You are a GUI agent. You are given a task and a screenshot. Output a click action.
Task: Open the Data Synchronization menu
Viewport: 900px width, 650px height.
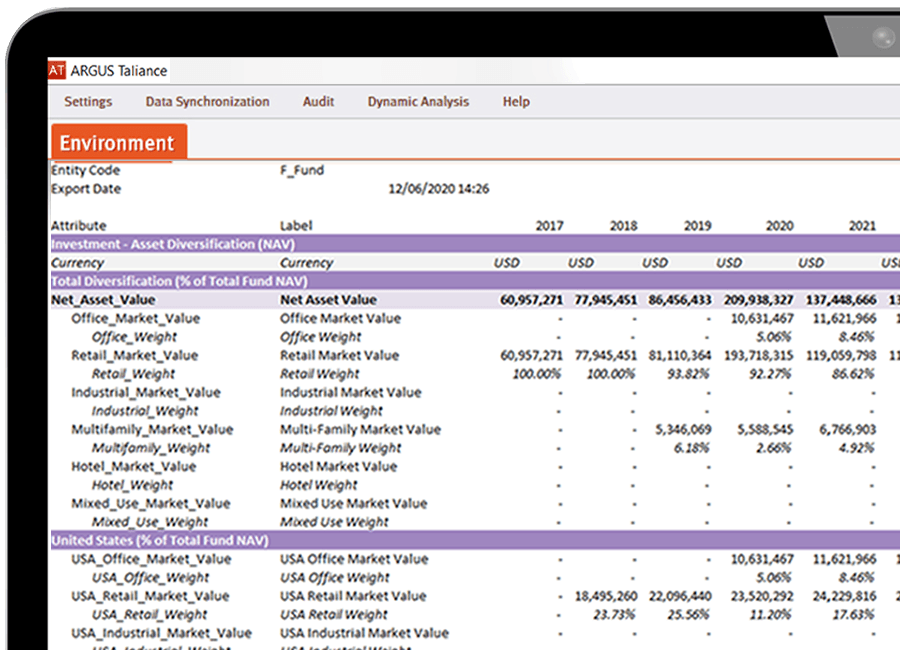(207, 102)
